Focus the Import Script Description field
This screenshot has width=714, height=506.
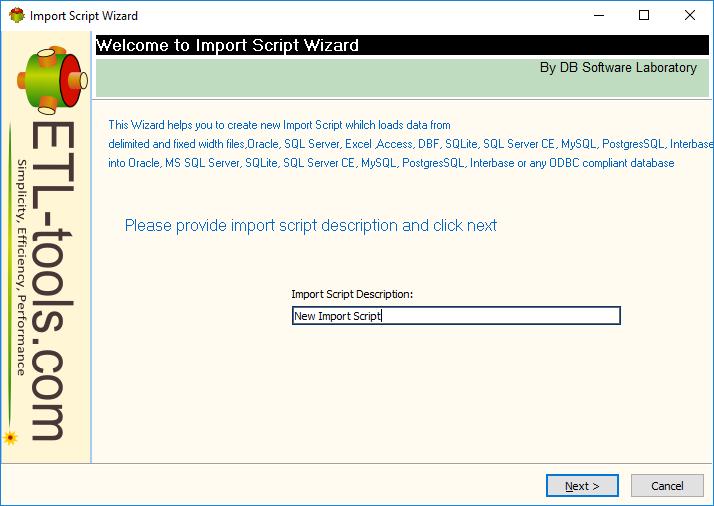click(456, 316)
